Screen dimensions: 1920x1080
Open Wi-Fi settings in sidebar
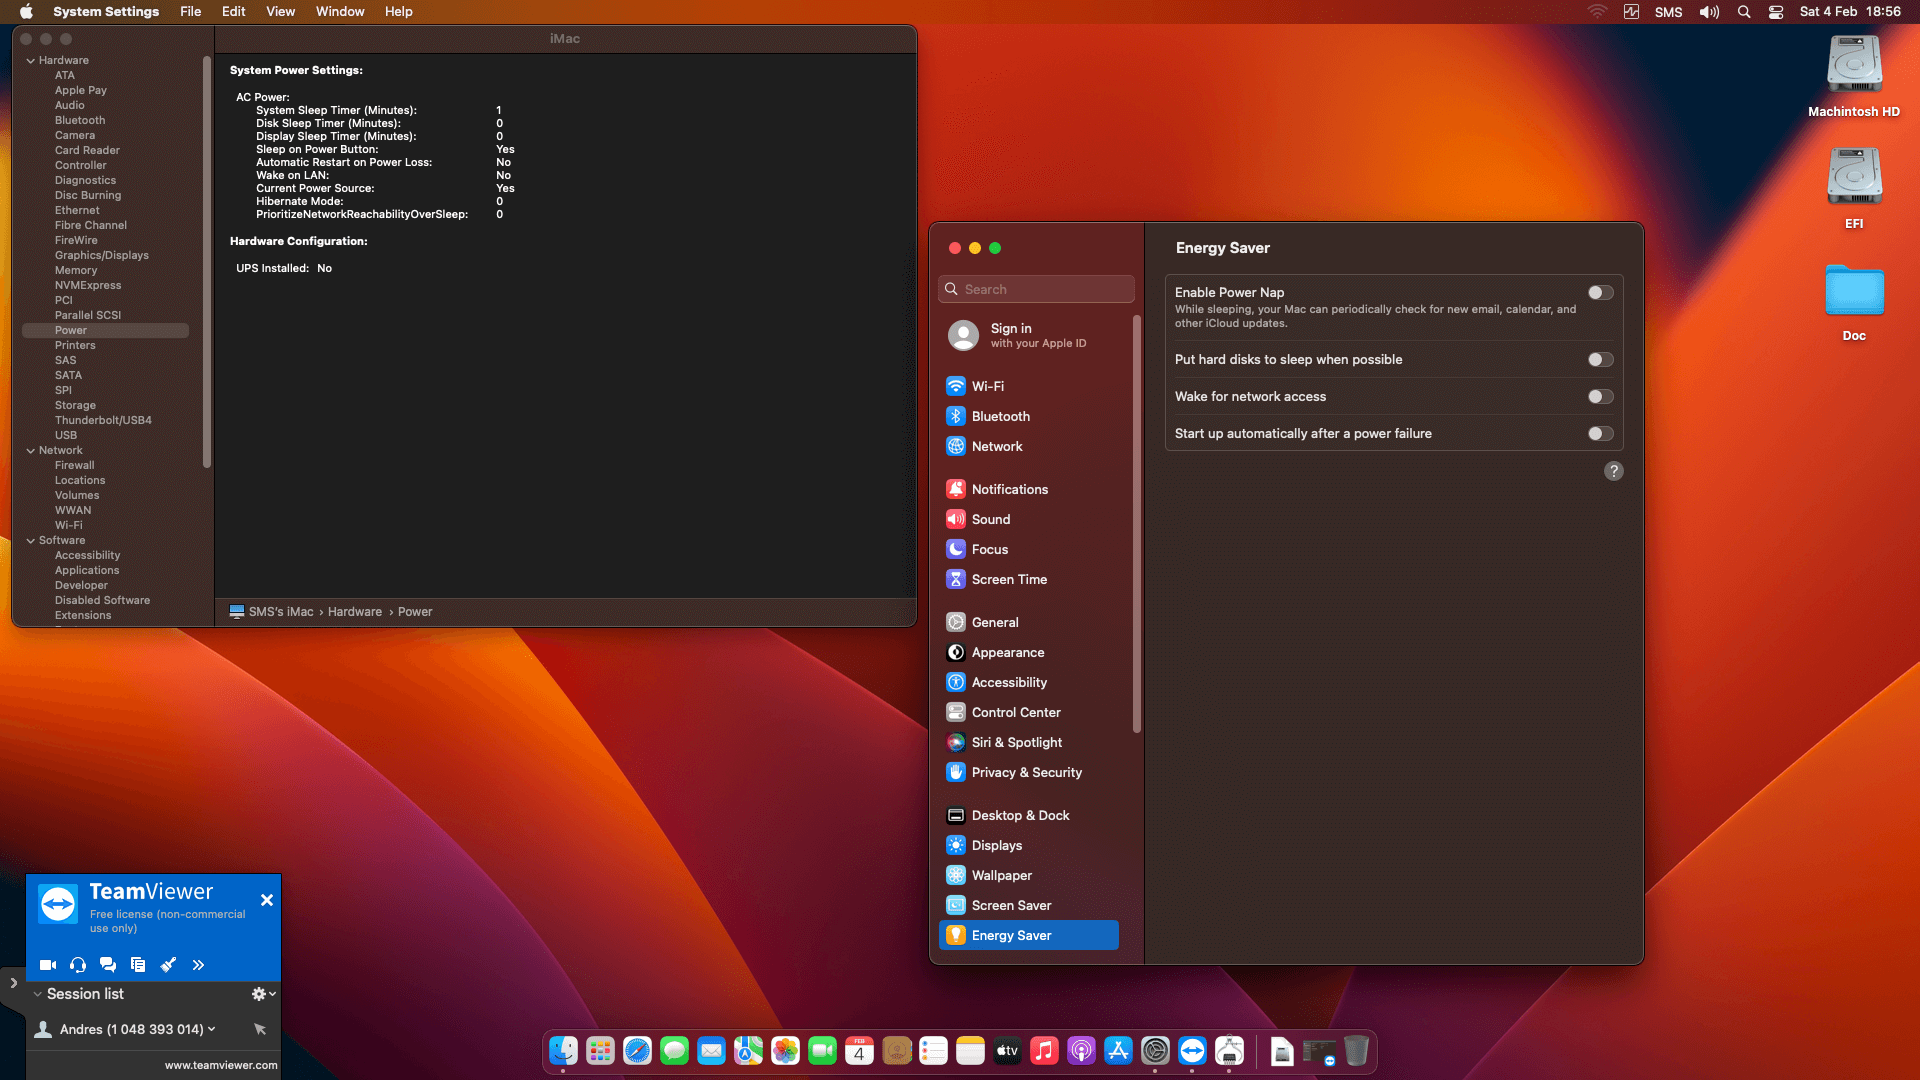tap(987, 386)
